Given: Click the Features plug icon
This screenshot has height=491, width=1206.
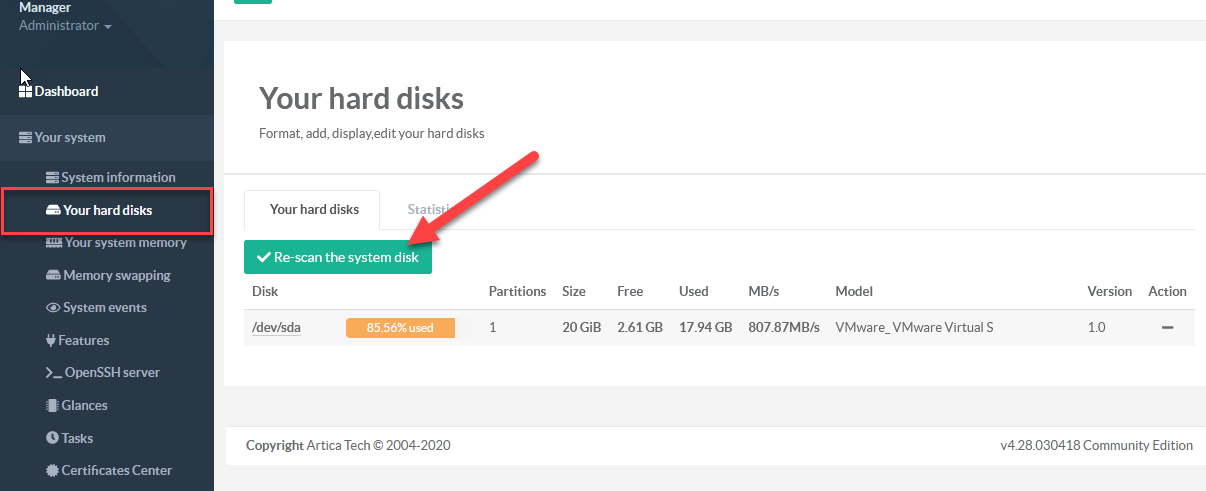Looking at the screenshot, I should pyautogui.click(x=51, y=340).
